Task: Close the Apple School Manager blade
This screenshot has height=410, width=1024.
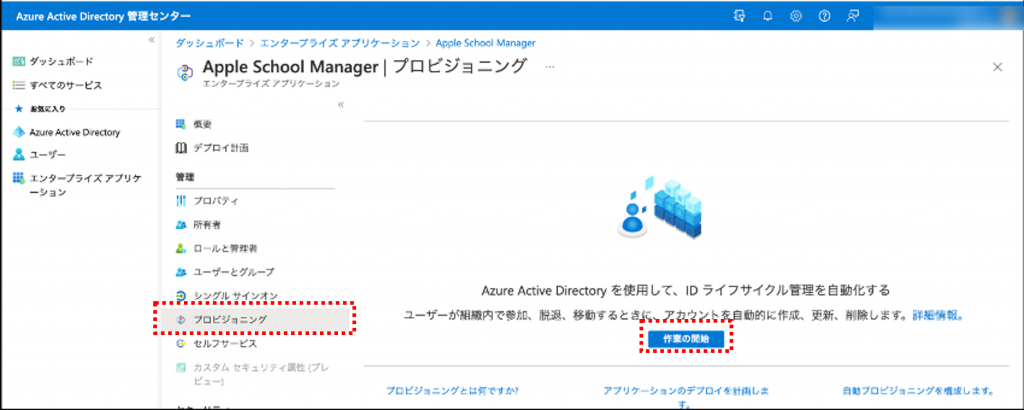Action: point(997,67)
